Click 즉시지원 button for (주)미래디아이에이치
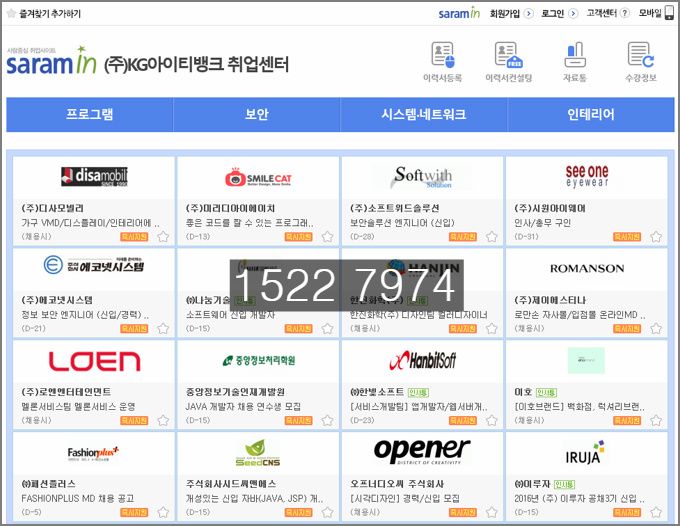The width and height of the screenshot is (680, 526). (x=298, y=237)
